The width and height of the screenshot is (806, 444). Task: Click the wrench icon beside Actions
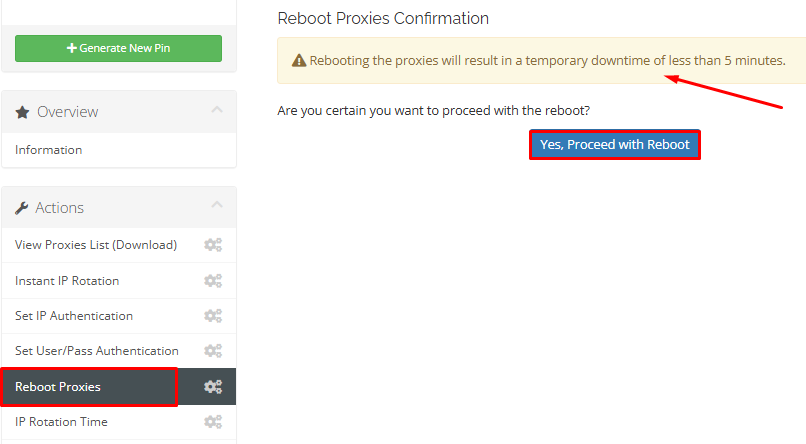23,208
